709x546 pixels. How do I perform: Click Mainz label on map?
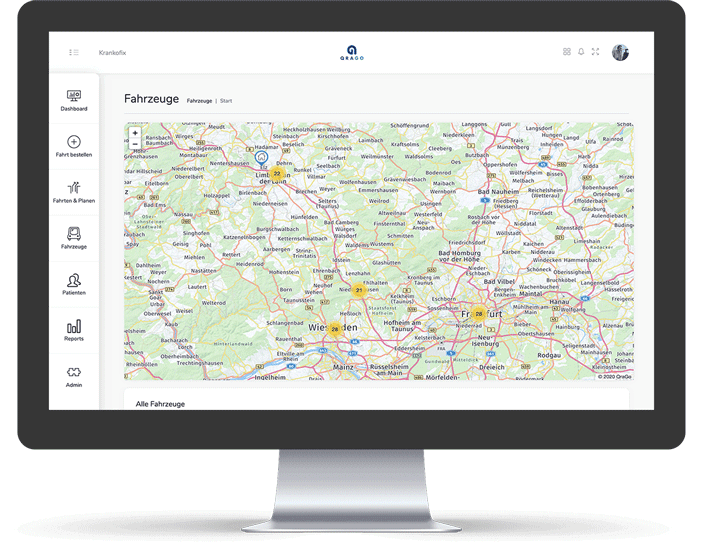coord(343,367)
